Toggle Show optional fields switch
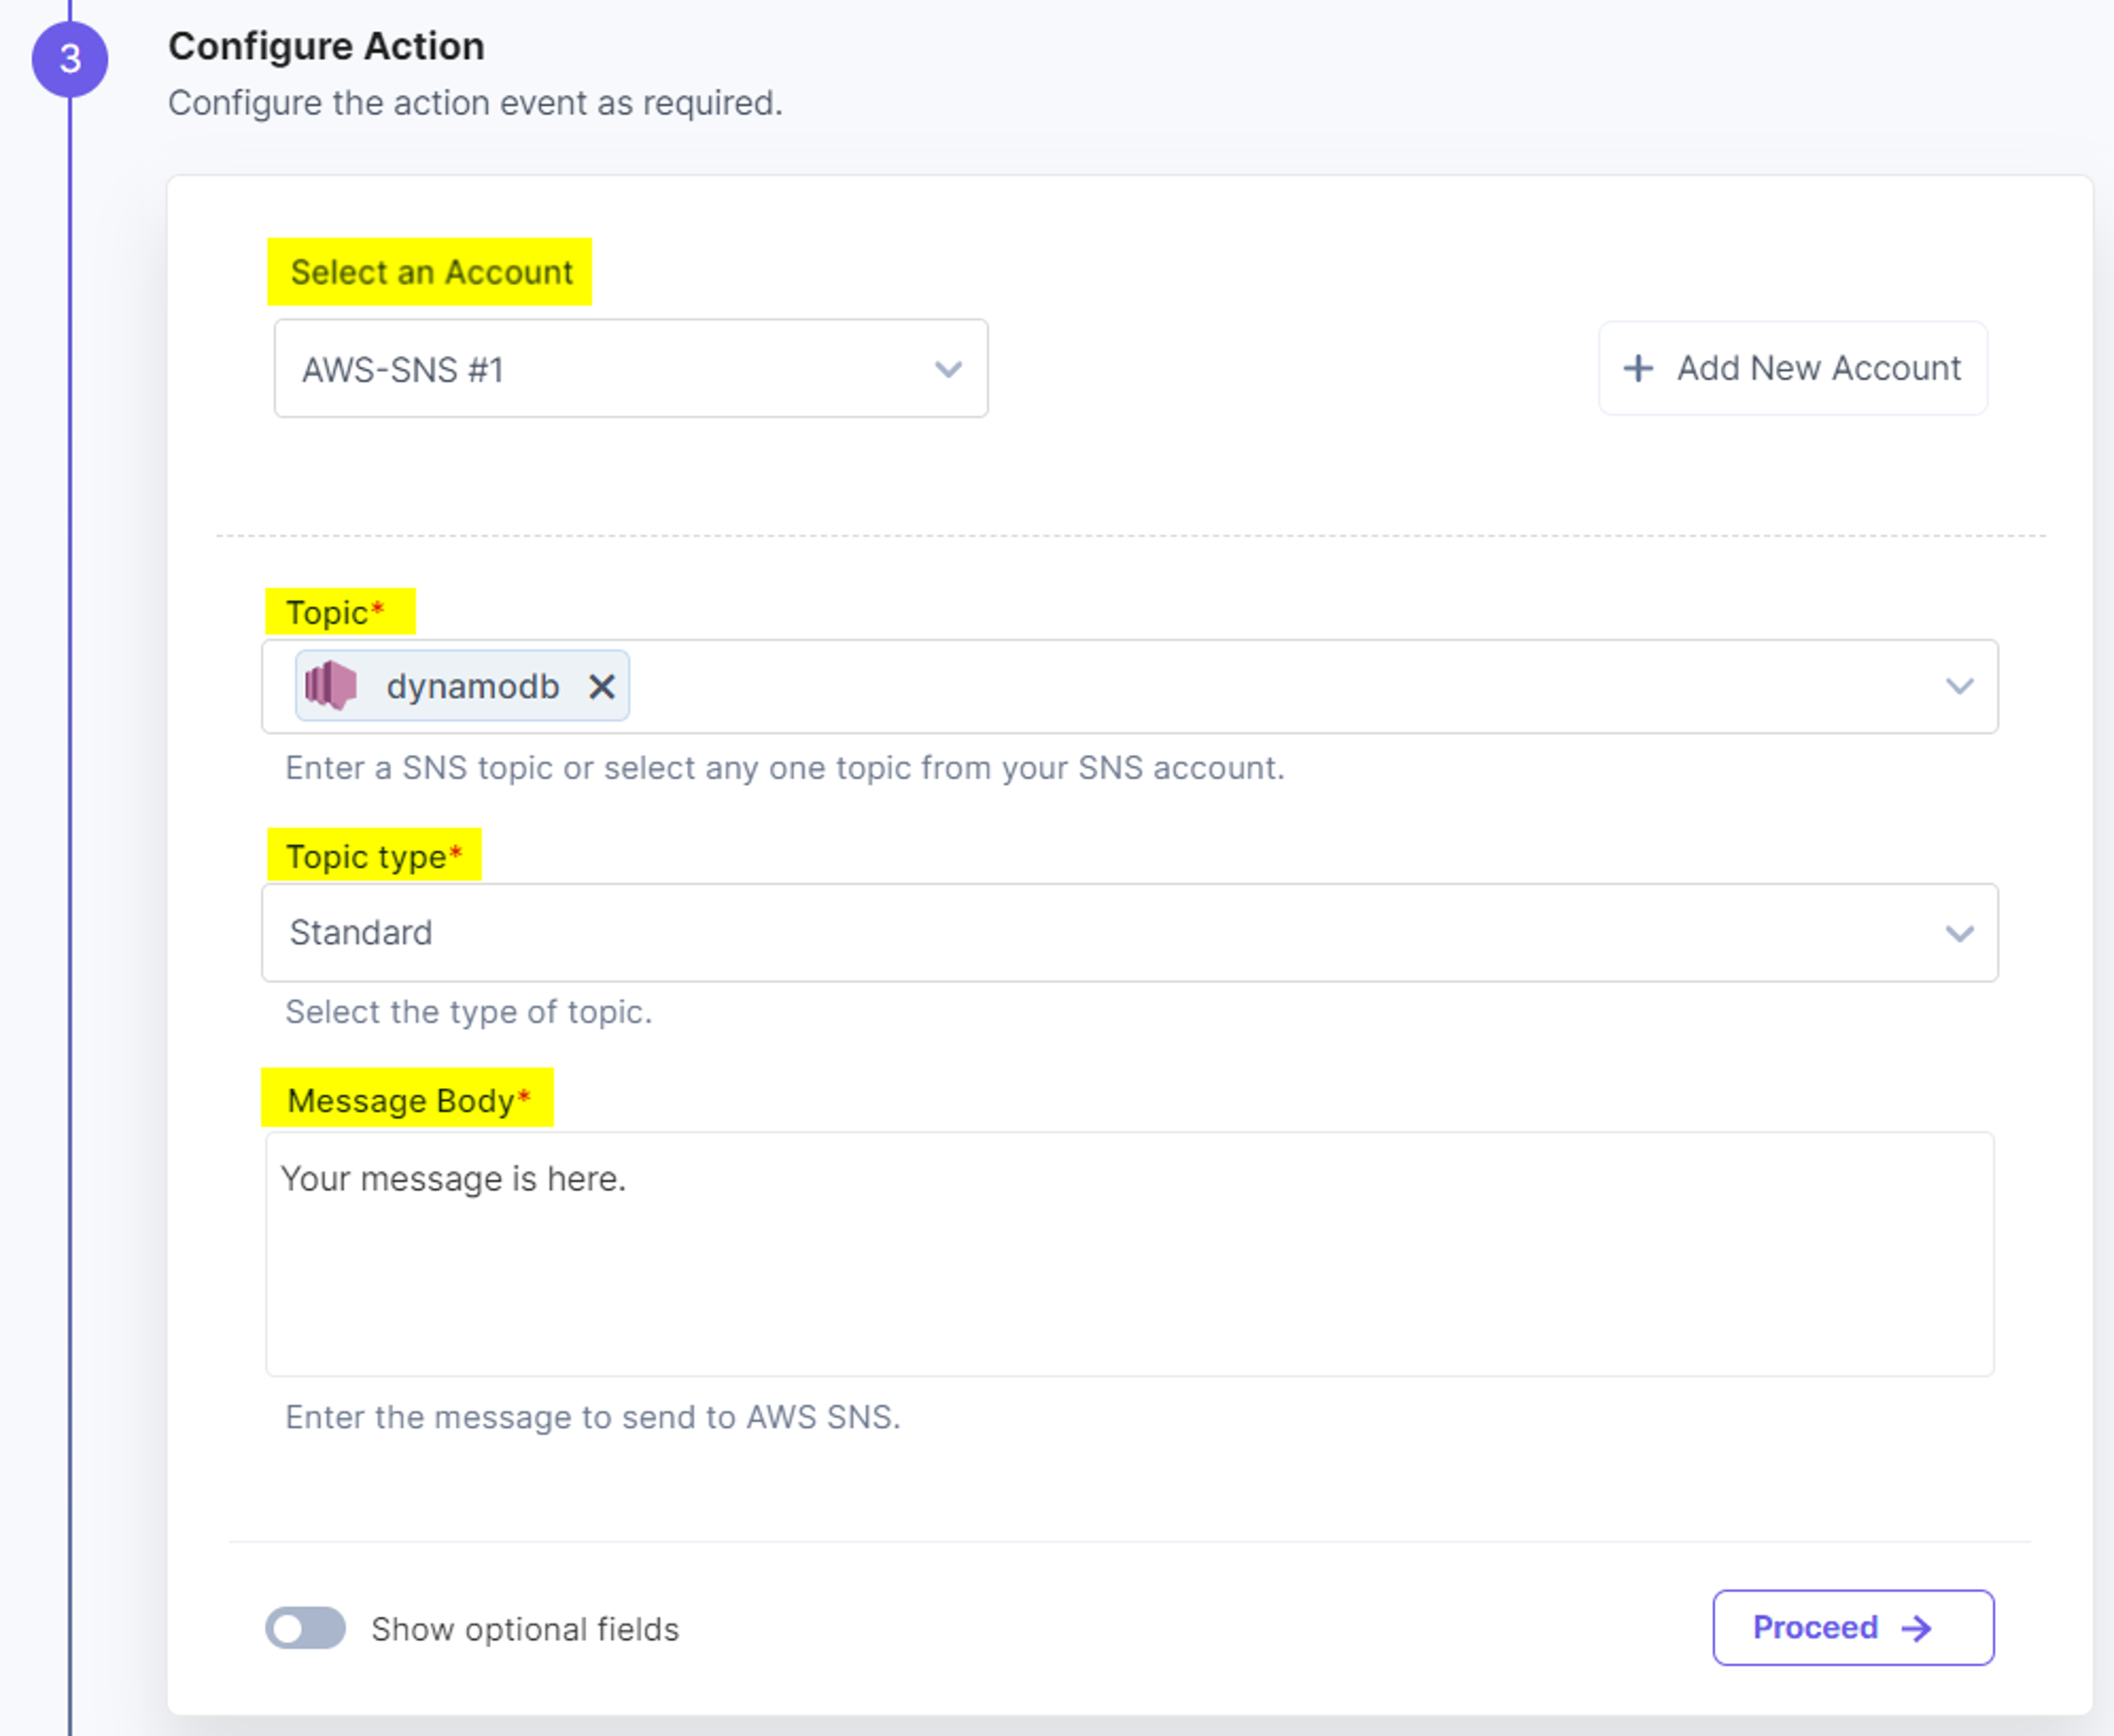Viewport: 2114px width, 1736px height. click(306, 1628)
